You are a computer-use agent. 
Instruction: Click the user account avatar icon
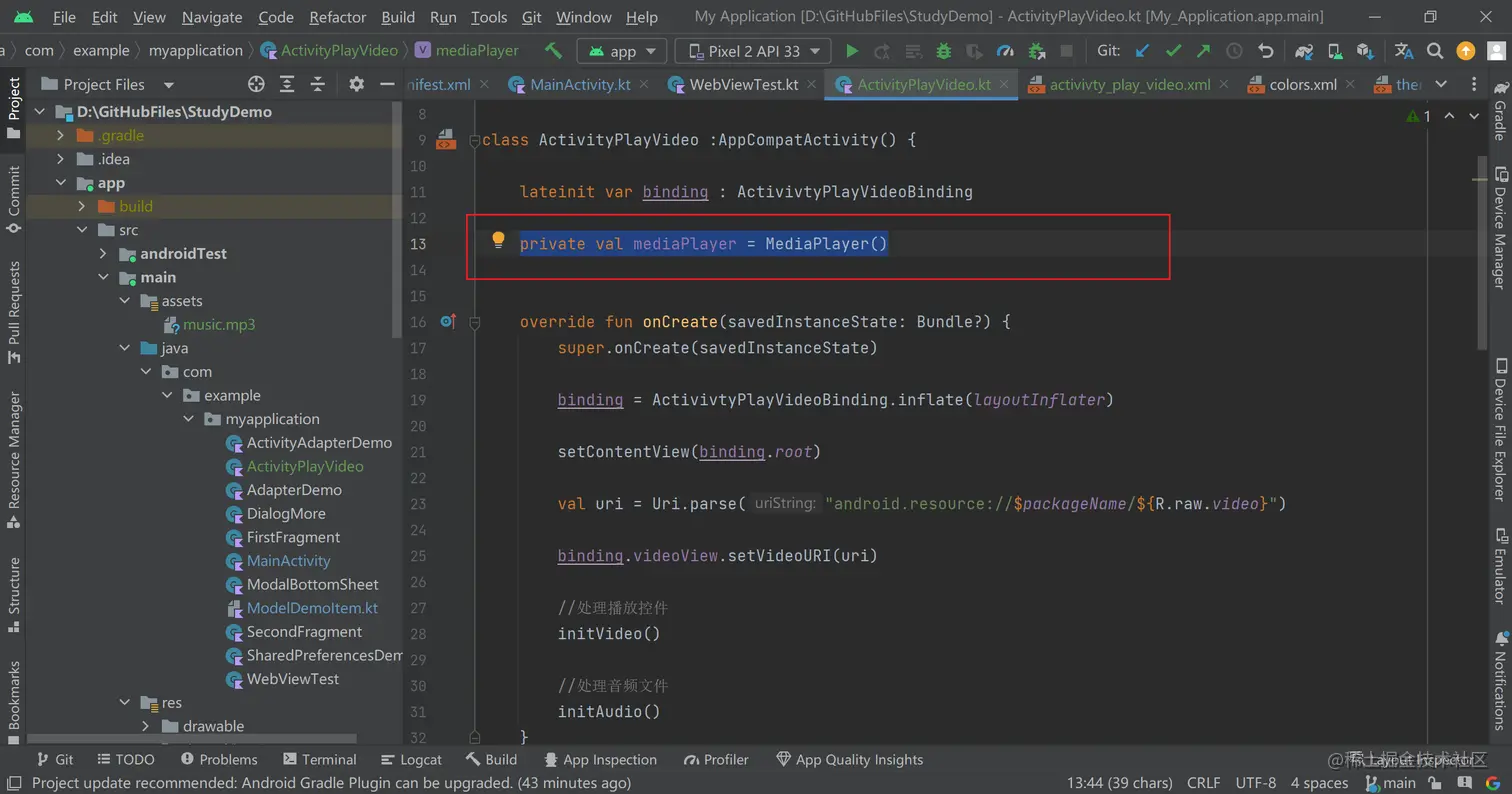[x=1496, y=51]
